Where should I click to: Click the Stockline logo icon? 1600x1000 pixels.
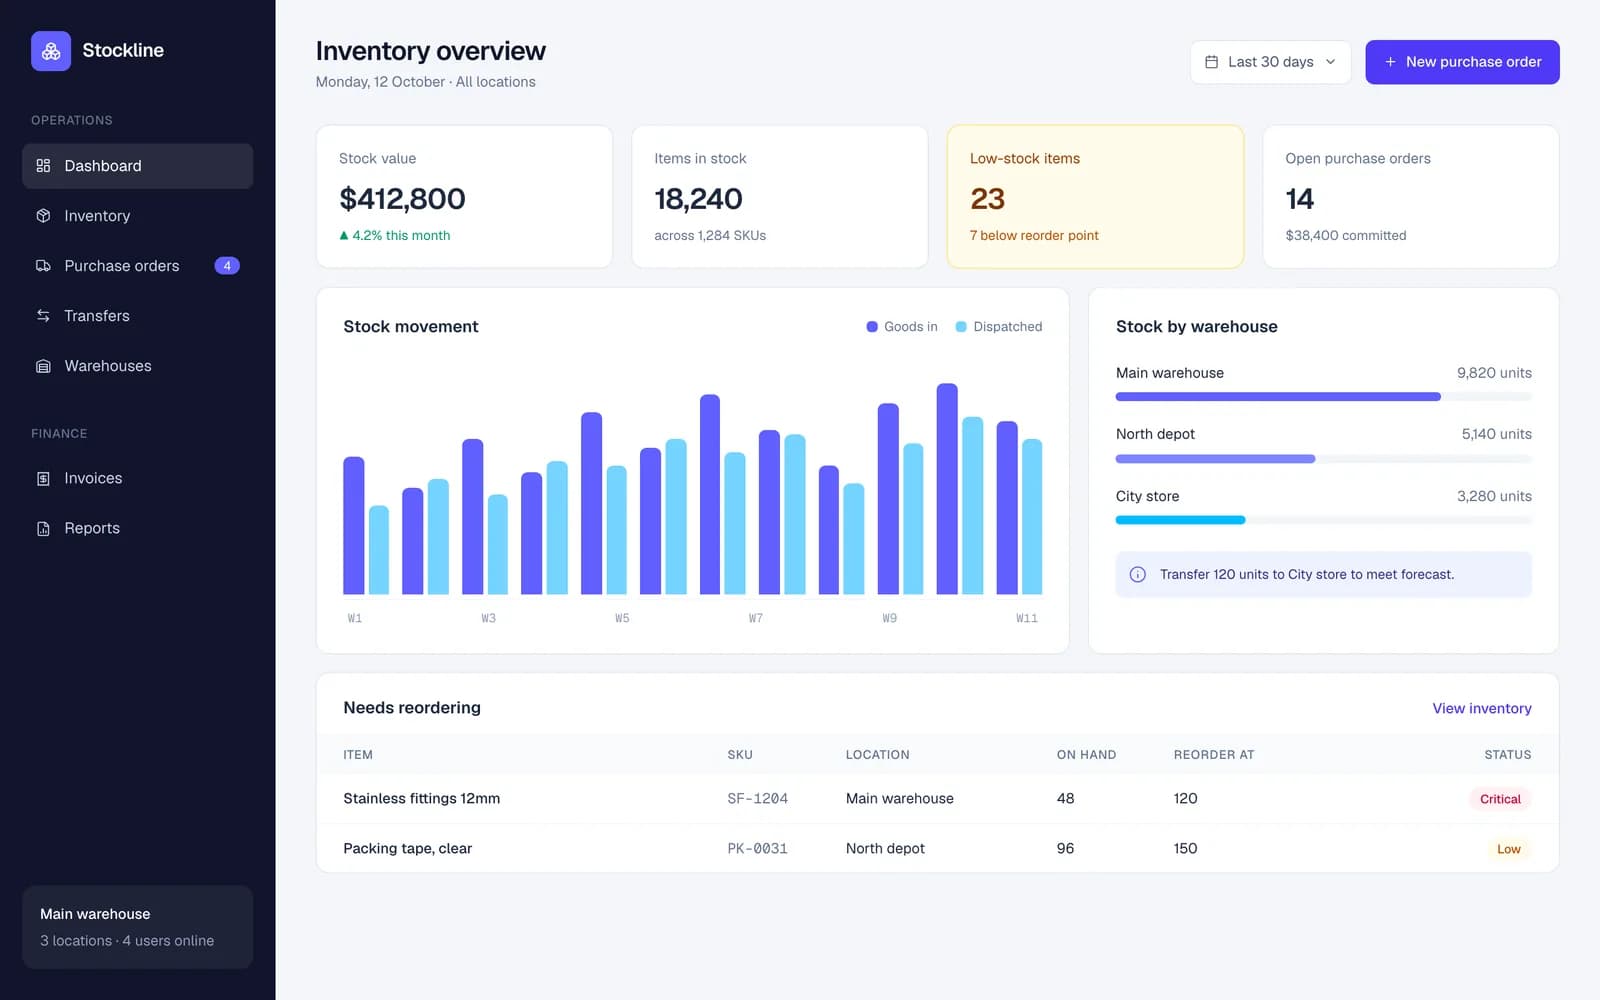pos(51,51)
